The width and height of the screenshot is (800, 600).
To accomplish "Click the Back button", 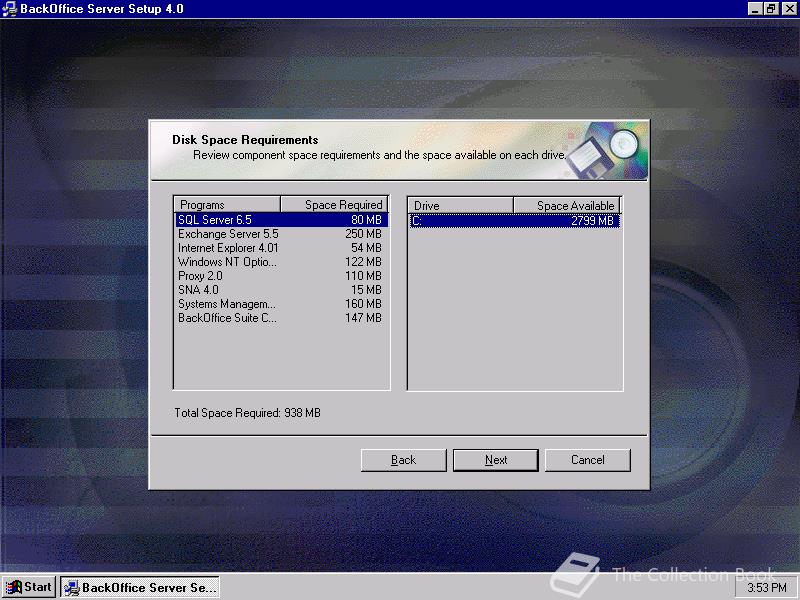I will point(403,460).
